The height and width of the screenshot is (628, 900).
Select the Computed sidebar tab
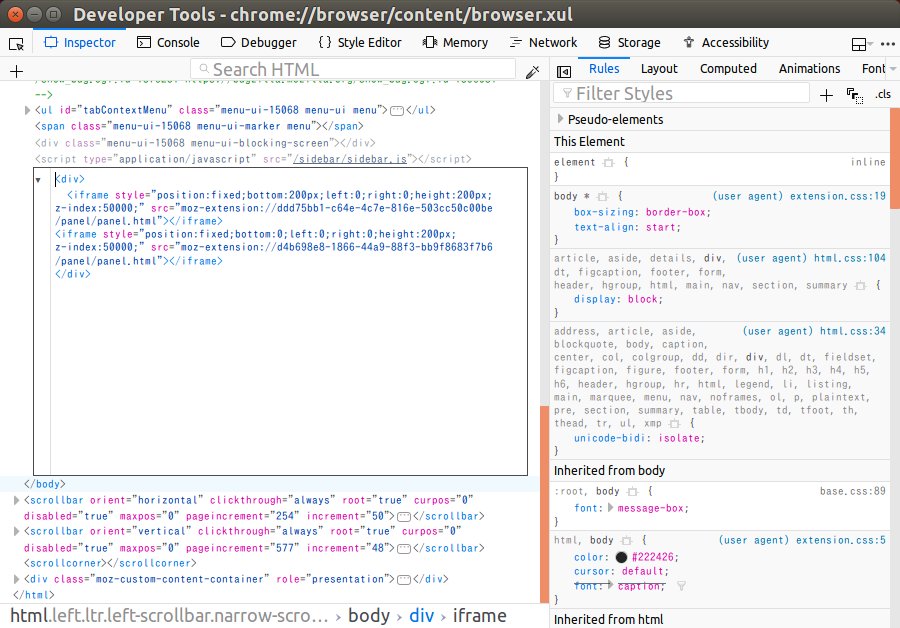[x=728, y=69]
